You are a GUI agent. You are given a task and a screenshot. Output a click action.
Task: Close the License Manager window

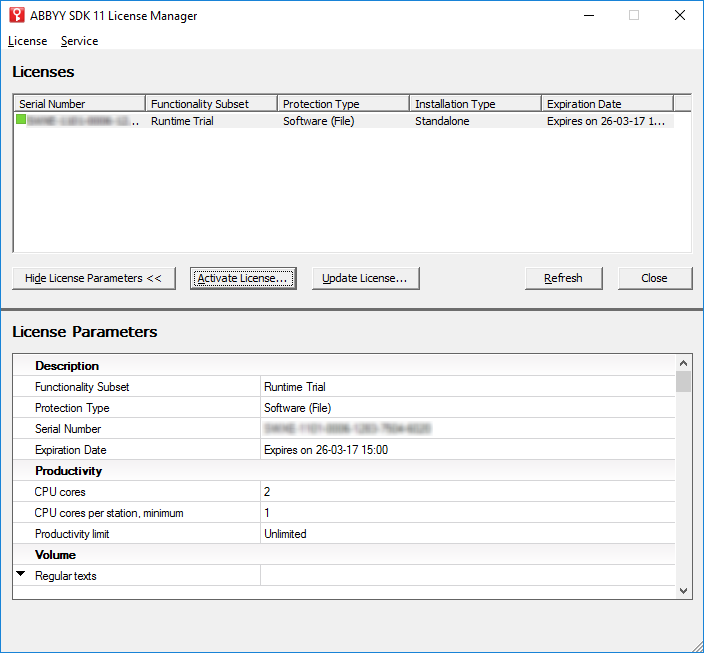680,15
